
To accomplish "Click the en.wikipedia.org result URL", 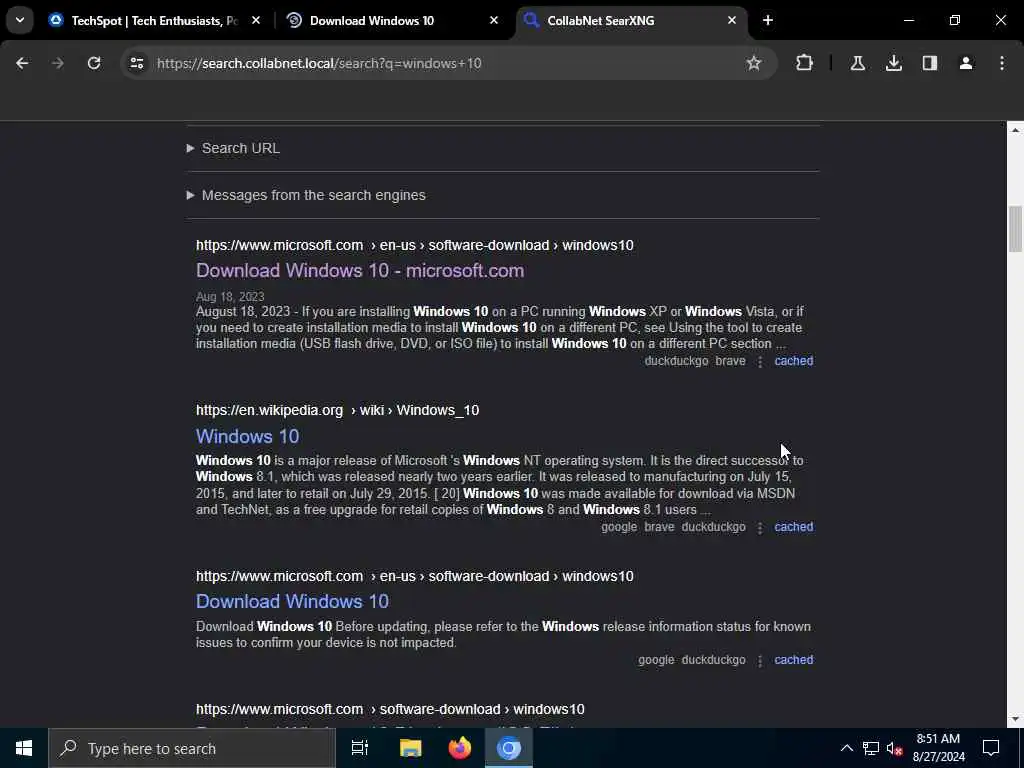I will click(338, 410).
